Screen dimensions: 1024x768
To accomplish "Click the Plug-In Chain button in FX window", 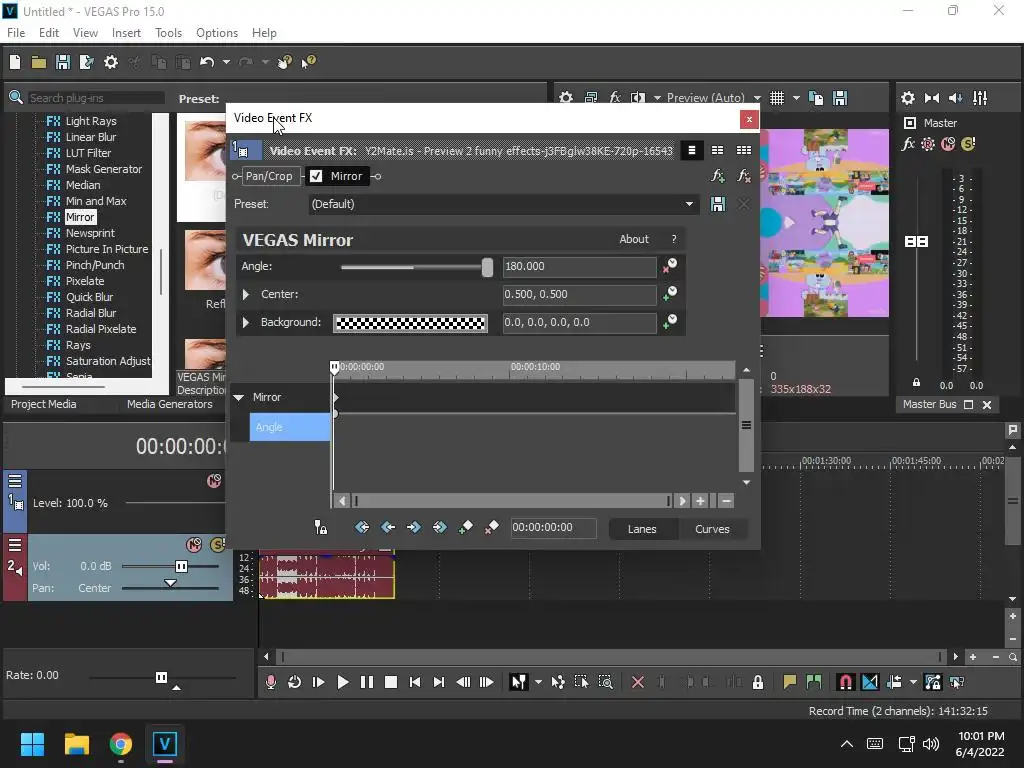I will pyautogui.click(x=718, y=176).
